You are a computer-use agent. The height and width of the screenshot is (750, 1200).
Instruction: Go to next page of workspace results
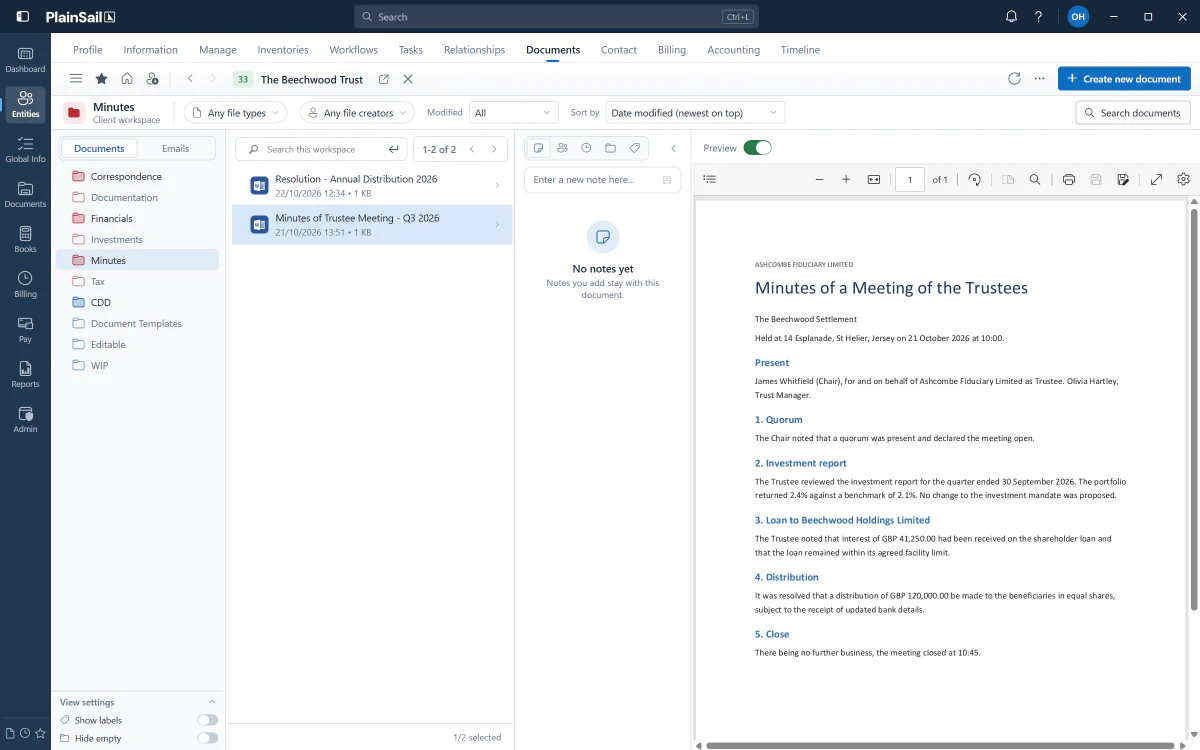point(494,149)
